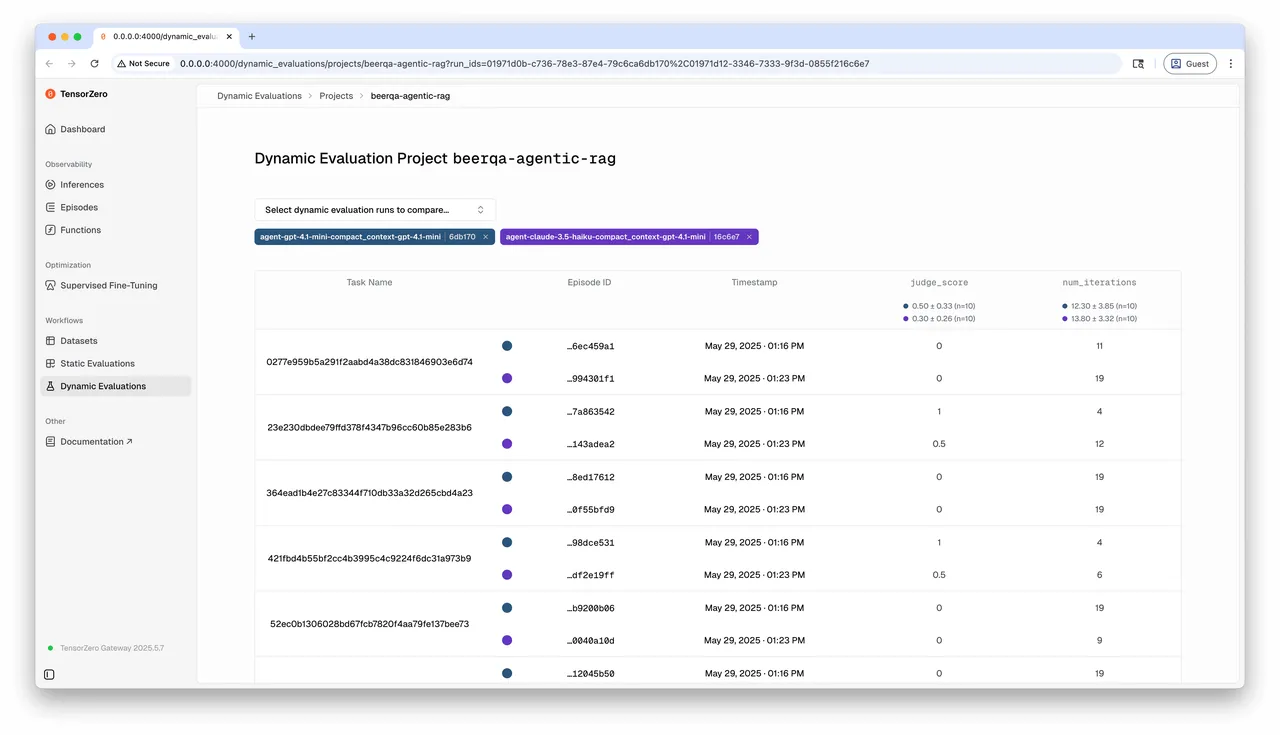Open the Guest profile button

tap(1190, 63)
